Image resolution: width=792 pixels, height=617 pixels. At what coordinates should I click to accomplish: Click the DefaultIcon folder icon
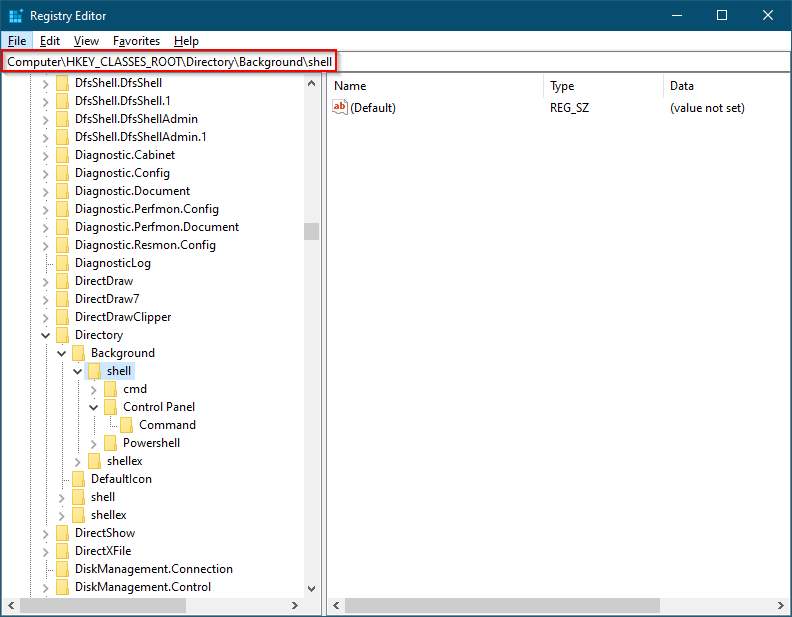78,479
